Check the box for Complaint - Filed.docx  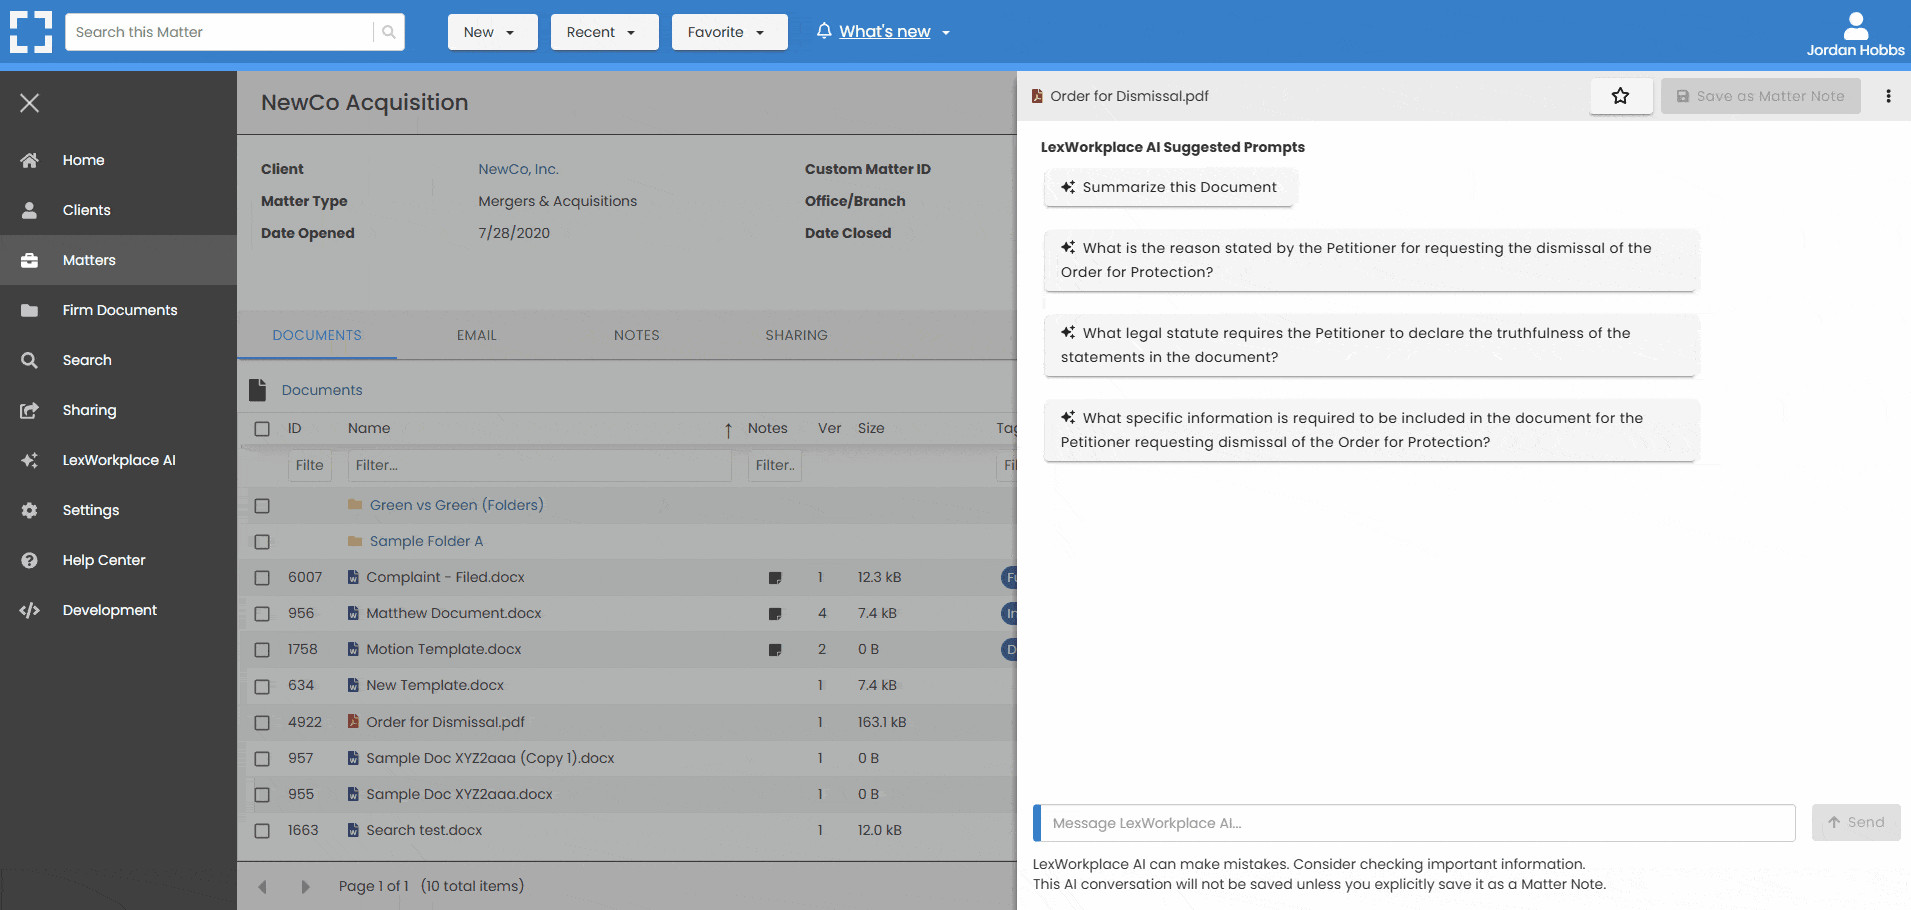[x=262, y=578]
